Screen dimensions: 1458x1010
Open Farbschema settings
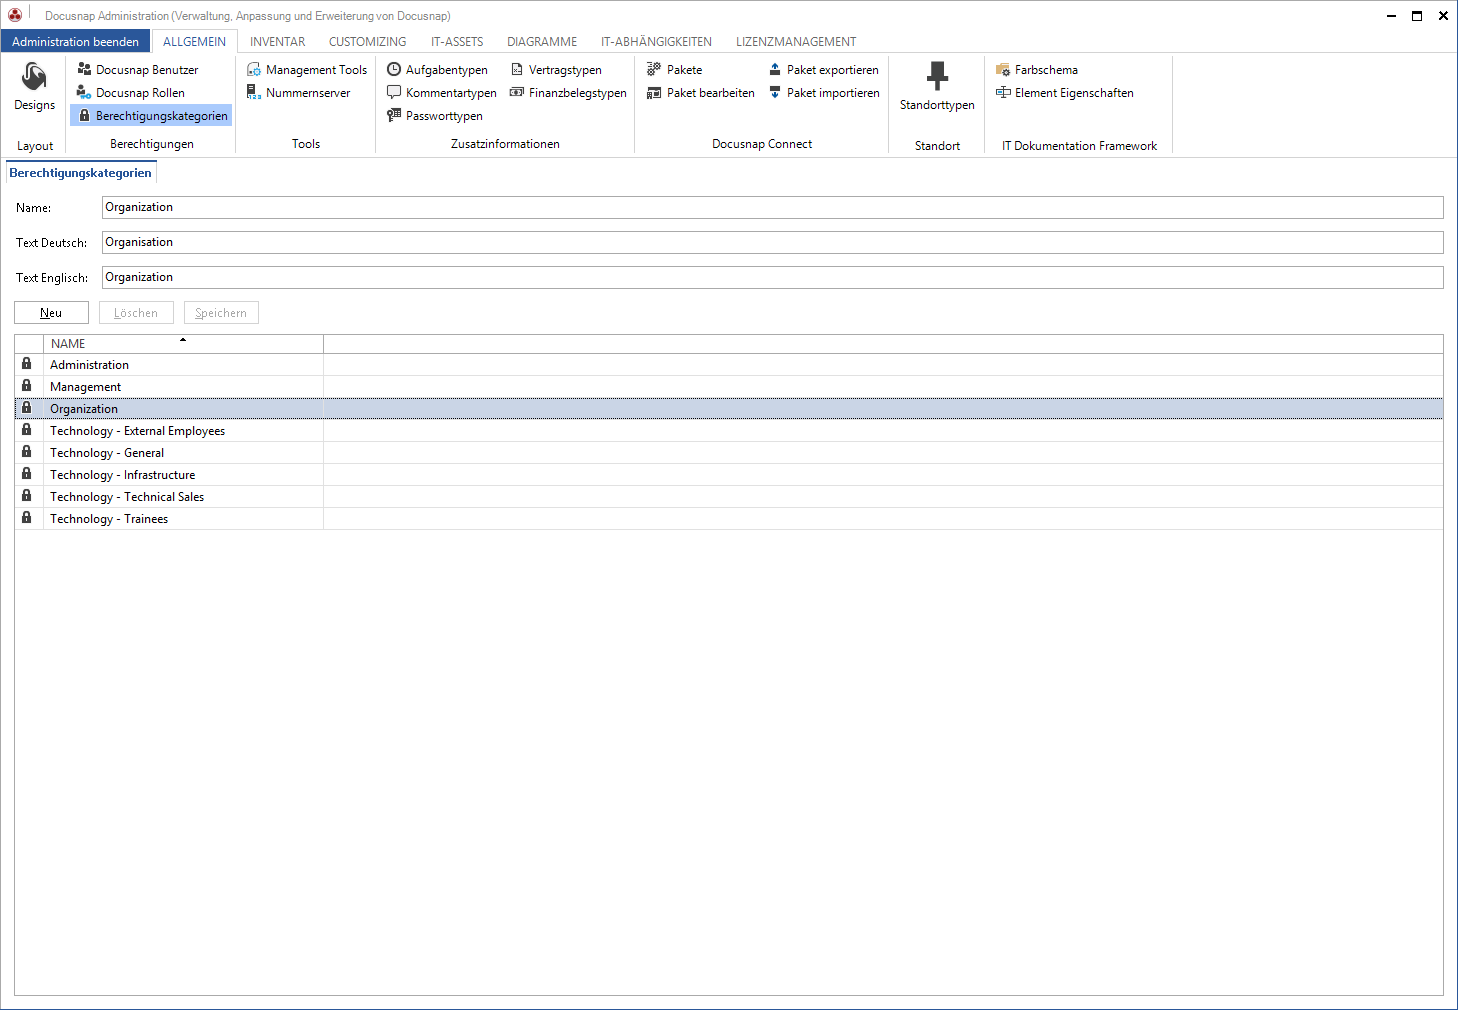[x=1037, y=70]
